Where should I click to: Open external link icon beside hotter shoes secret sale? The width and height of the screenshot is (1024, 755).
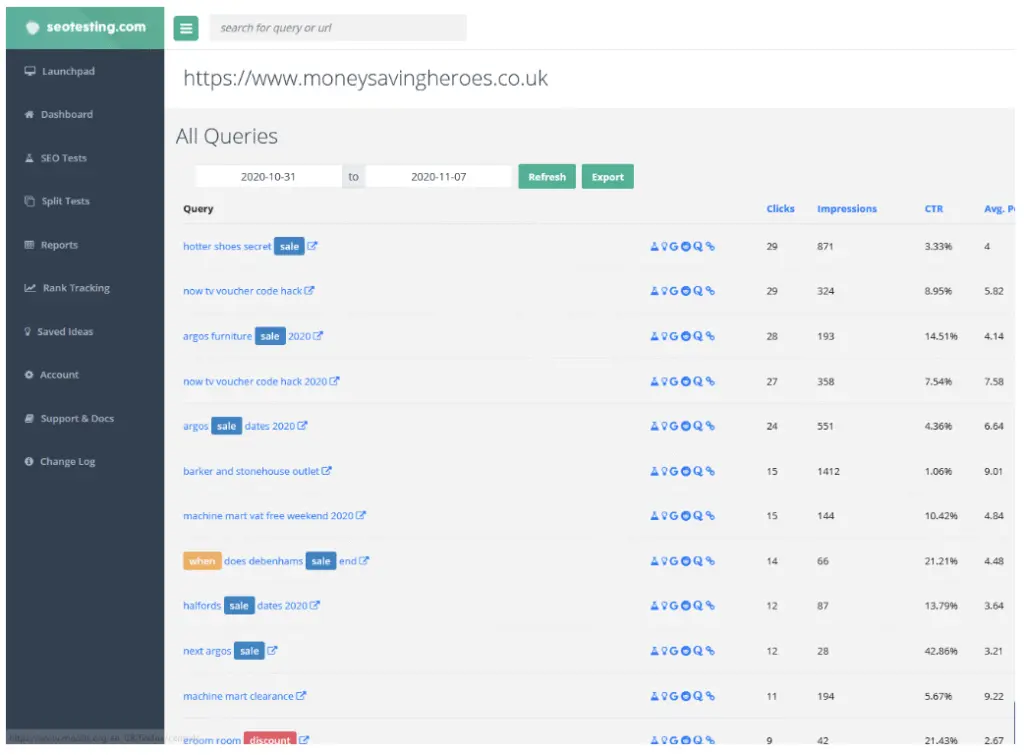(x=312, y=246)
